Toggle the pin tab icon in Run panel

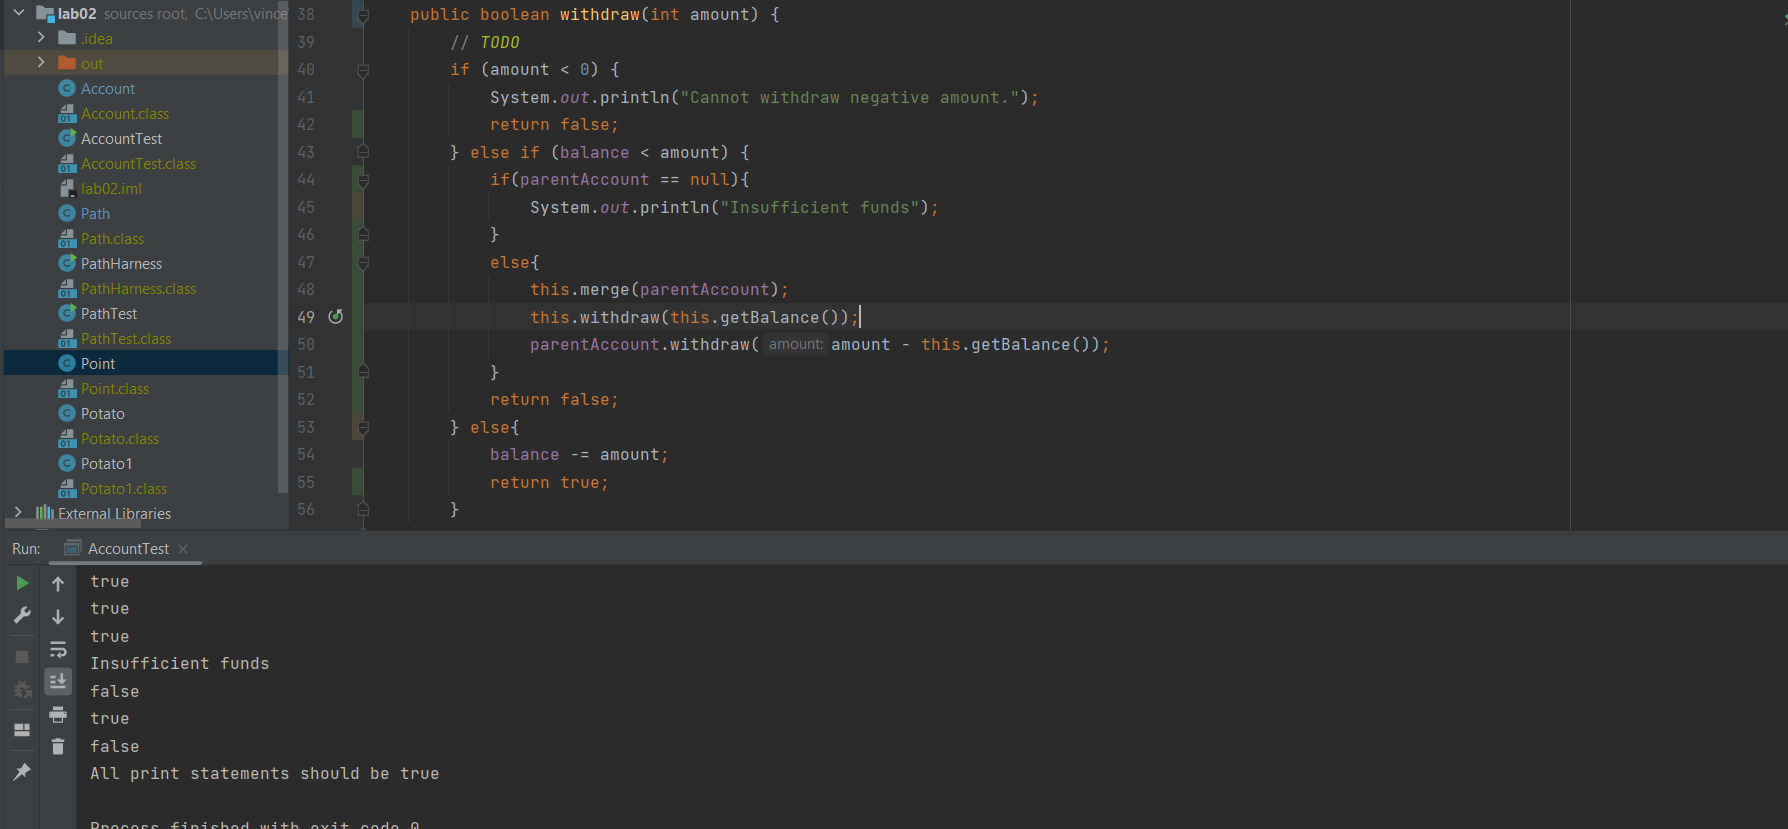coord(22,772)
